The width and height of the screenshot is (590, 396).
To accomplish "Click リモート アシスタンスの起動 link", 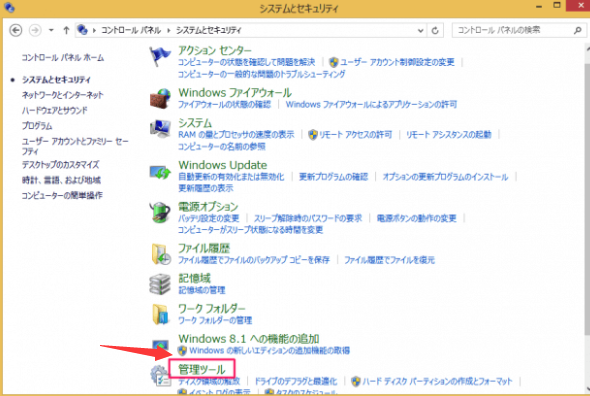I will [x=449, y=134].
